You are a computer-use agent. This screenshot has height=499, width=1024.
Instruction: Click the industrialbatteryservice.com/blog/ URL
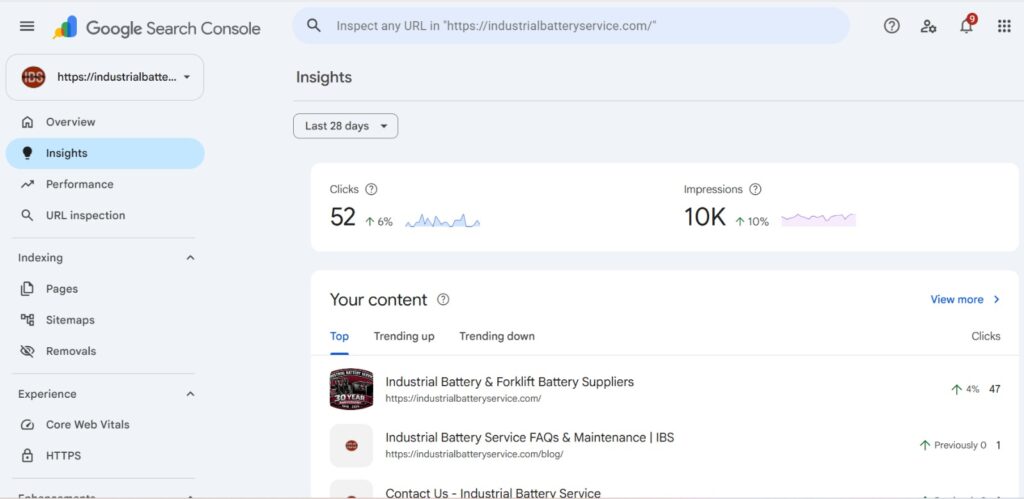pos(474,454)
